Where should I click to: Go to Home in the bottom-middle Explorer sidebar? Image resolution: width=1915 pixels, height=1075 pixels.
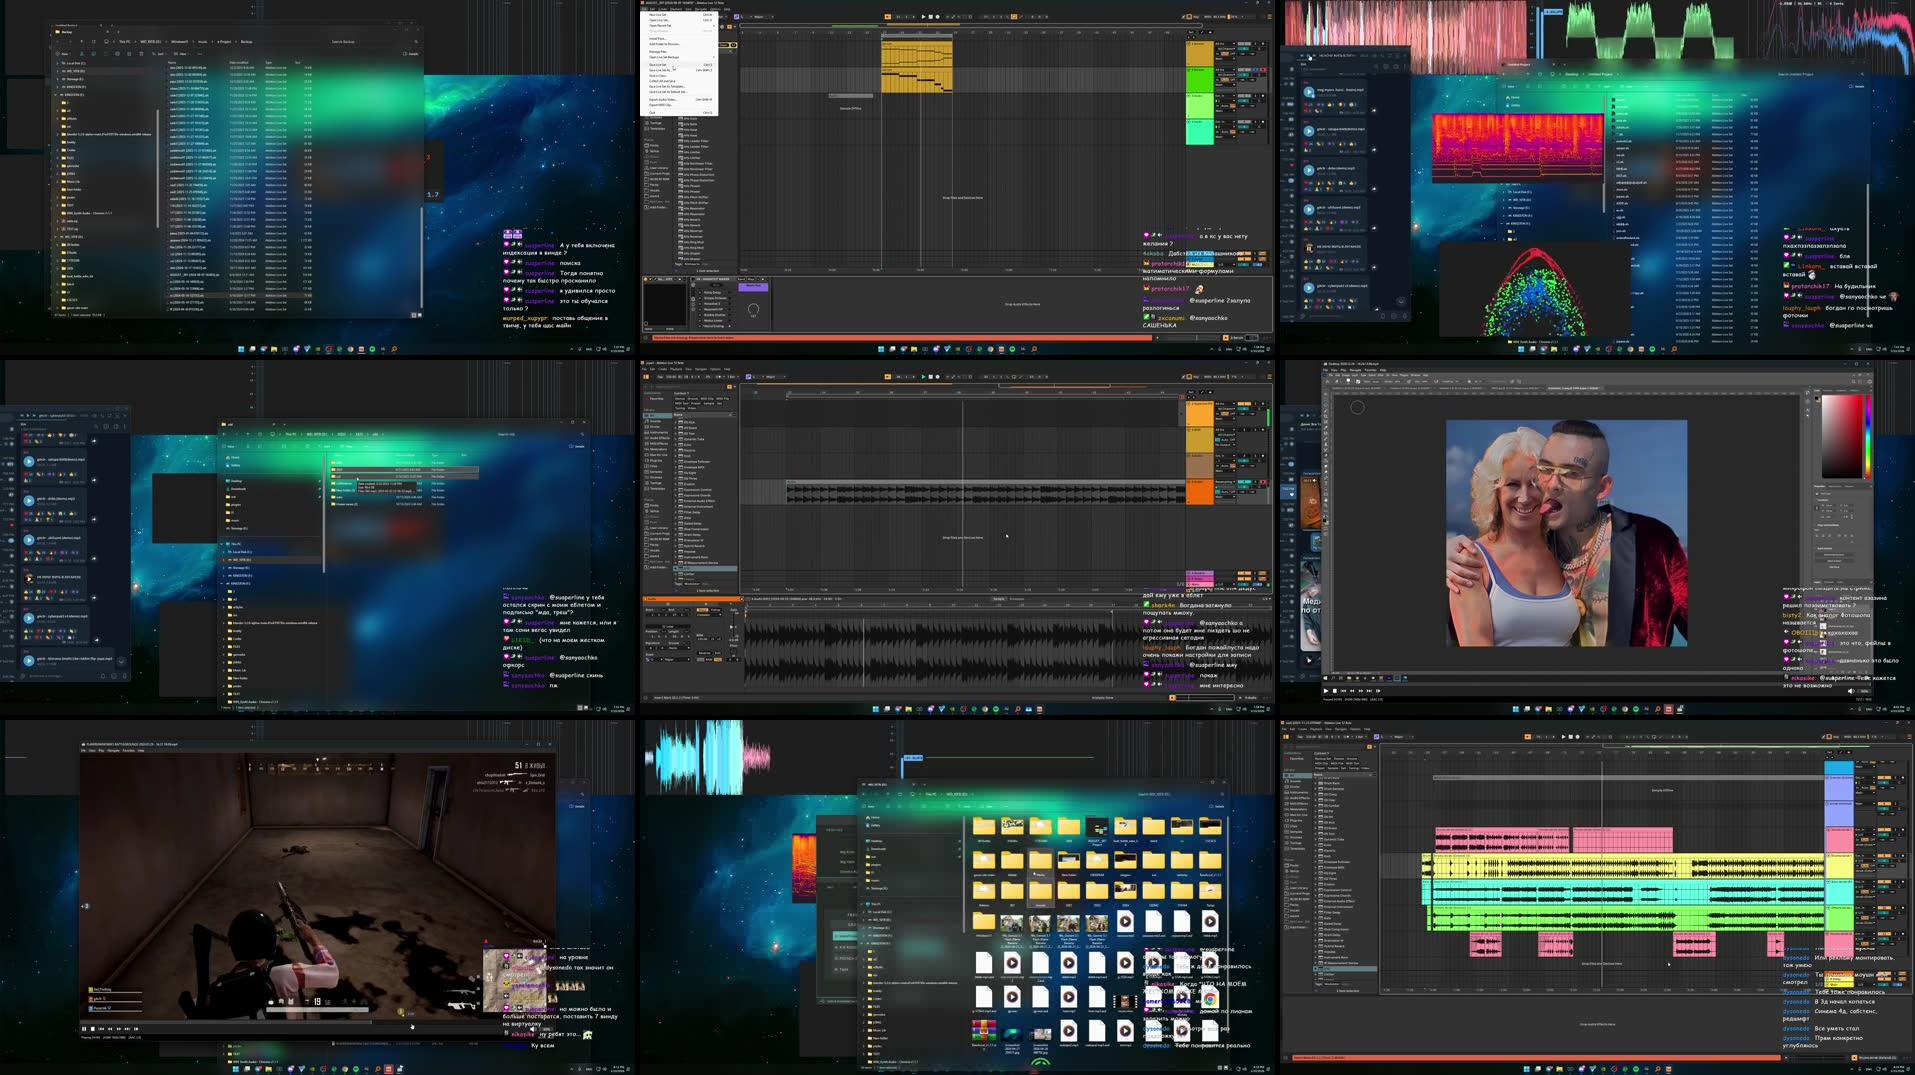click(873, 817)
